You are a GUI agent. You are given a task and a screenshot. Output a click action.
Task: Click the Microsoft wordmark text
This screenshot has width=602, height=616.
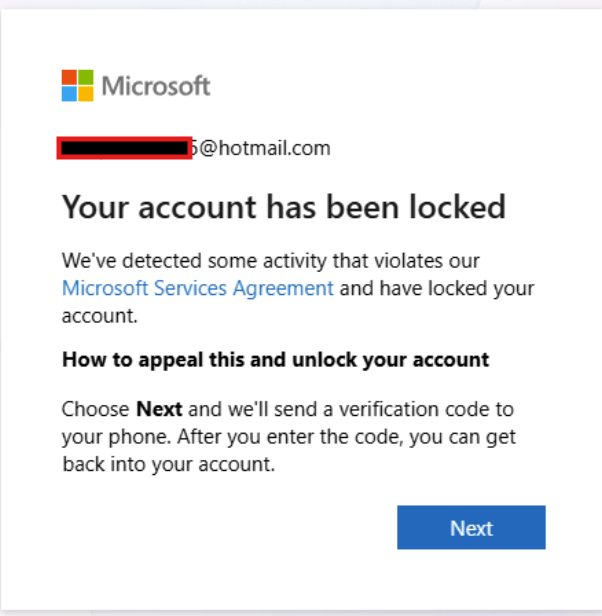[x=156, y=86]
